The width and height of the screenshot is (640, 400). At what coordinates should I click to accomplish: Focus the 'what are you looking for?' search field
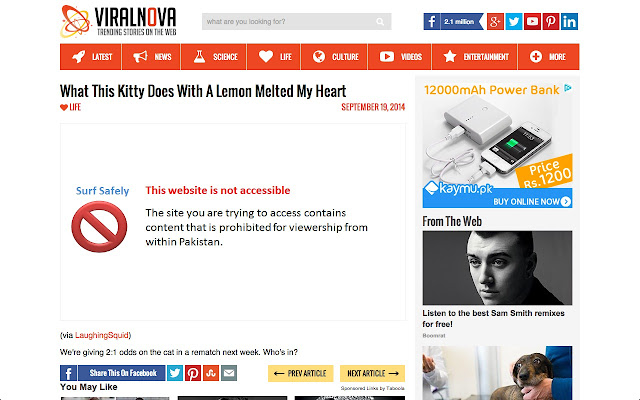click(288, 22)
